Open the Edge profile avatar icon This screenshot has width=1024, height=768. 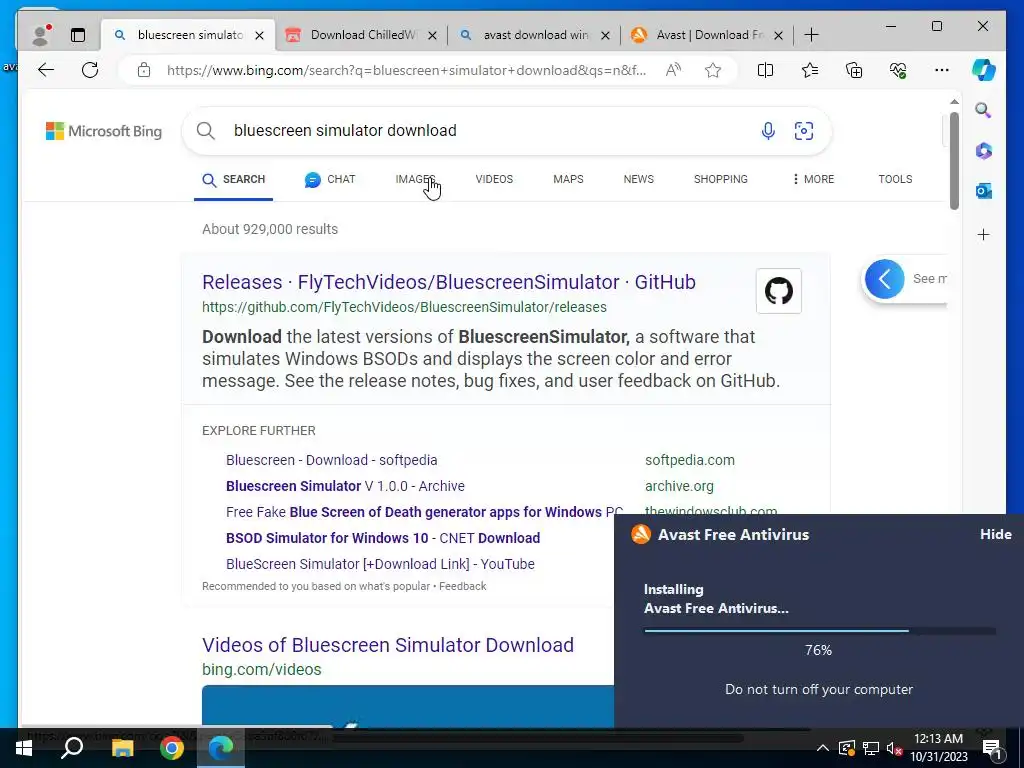pos(41,35)
